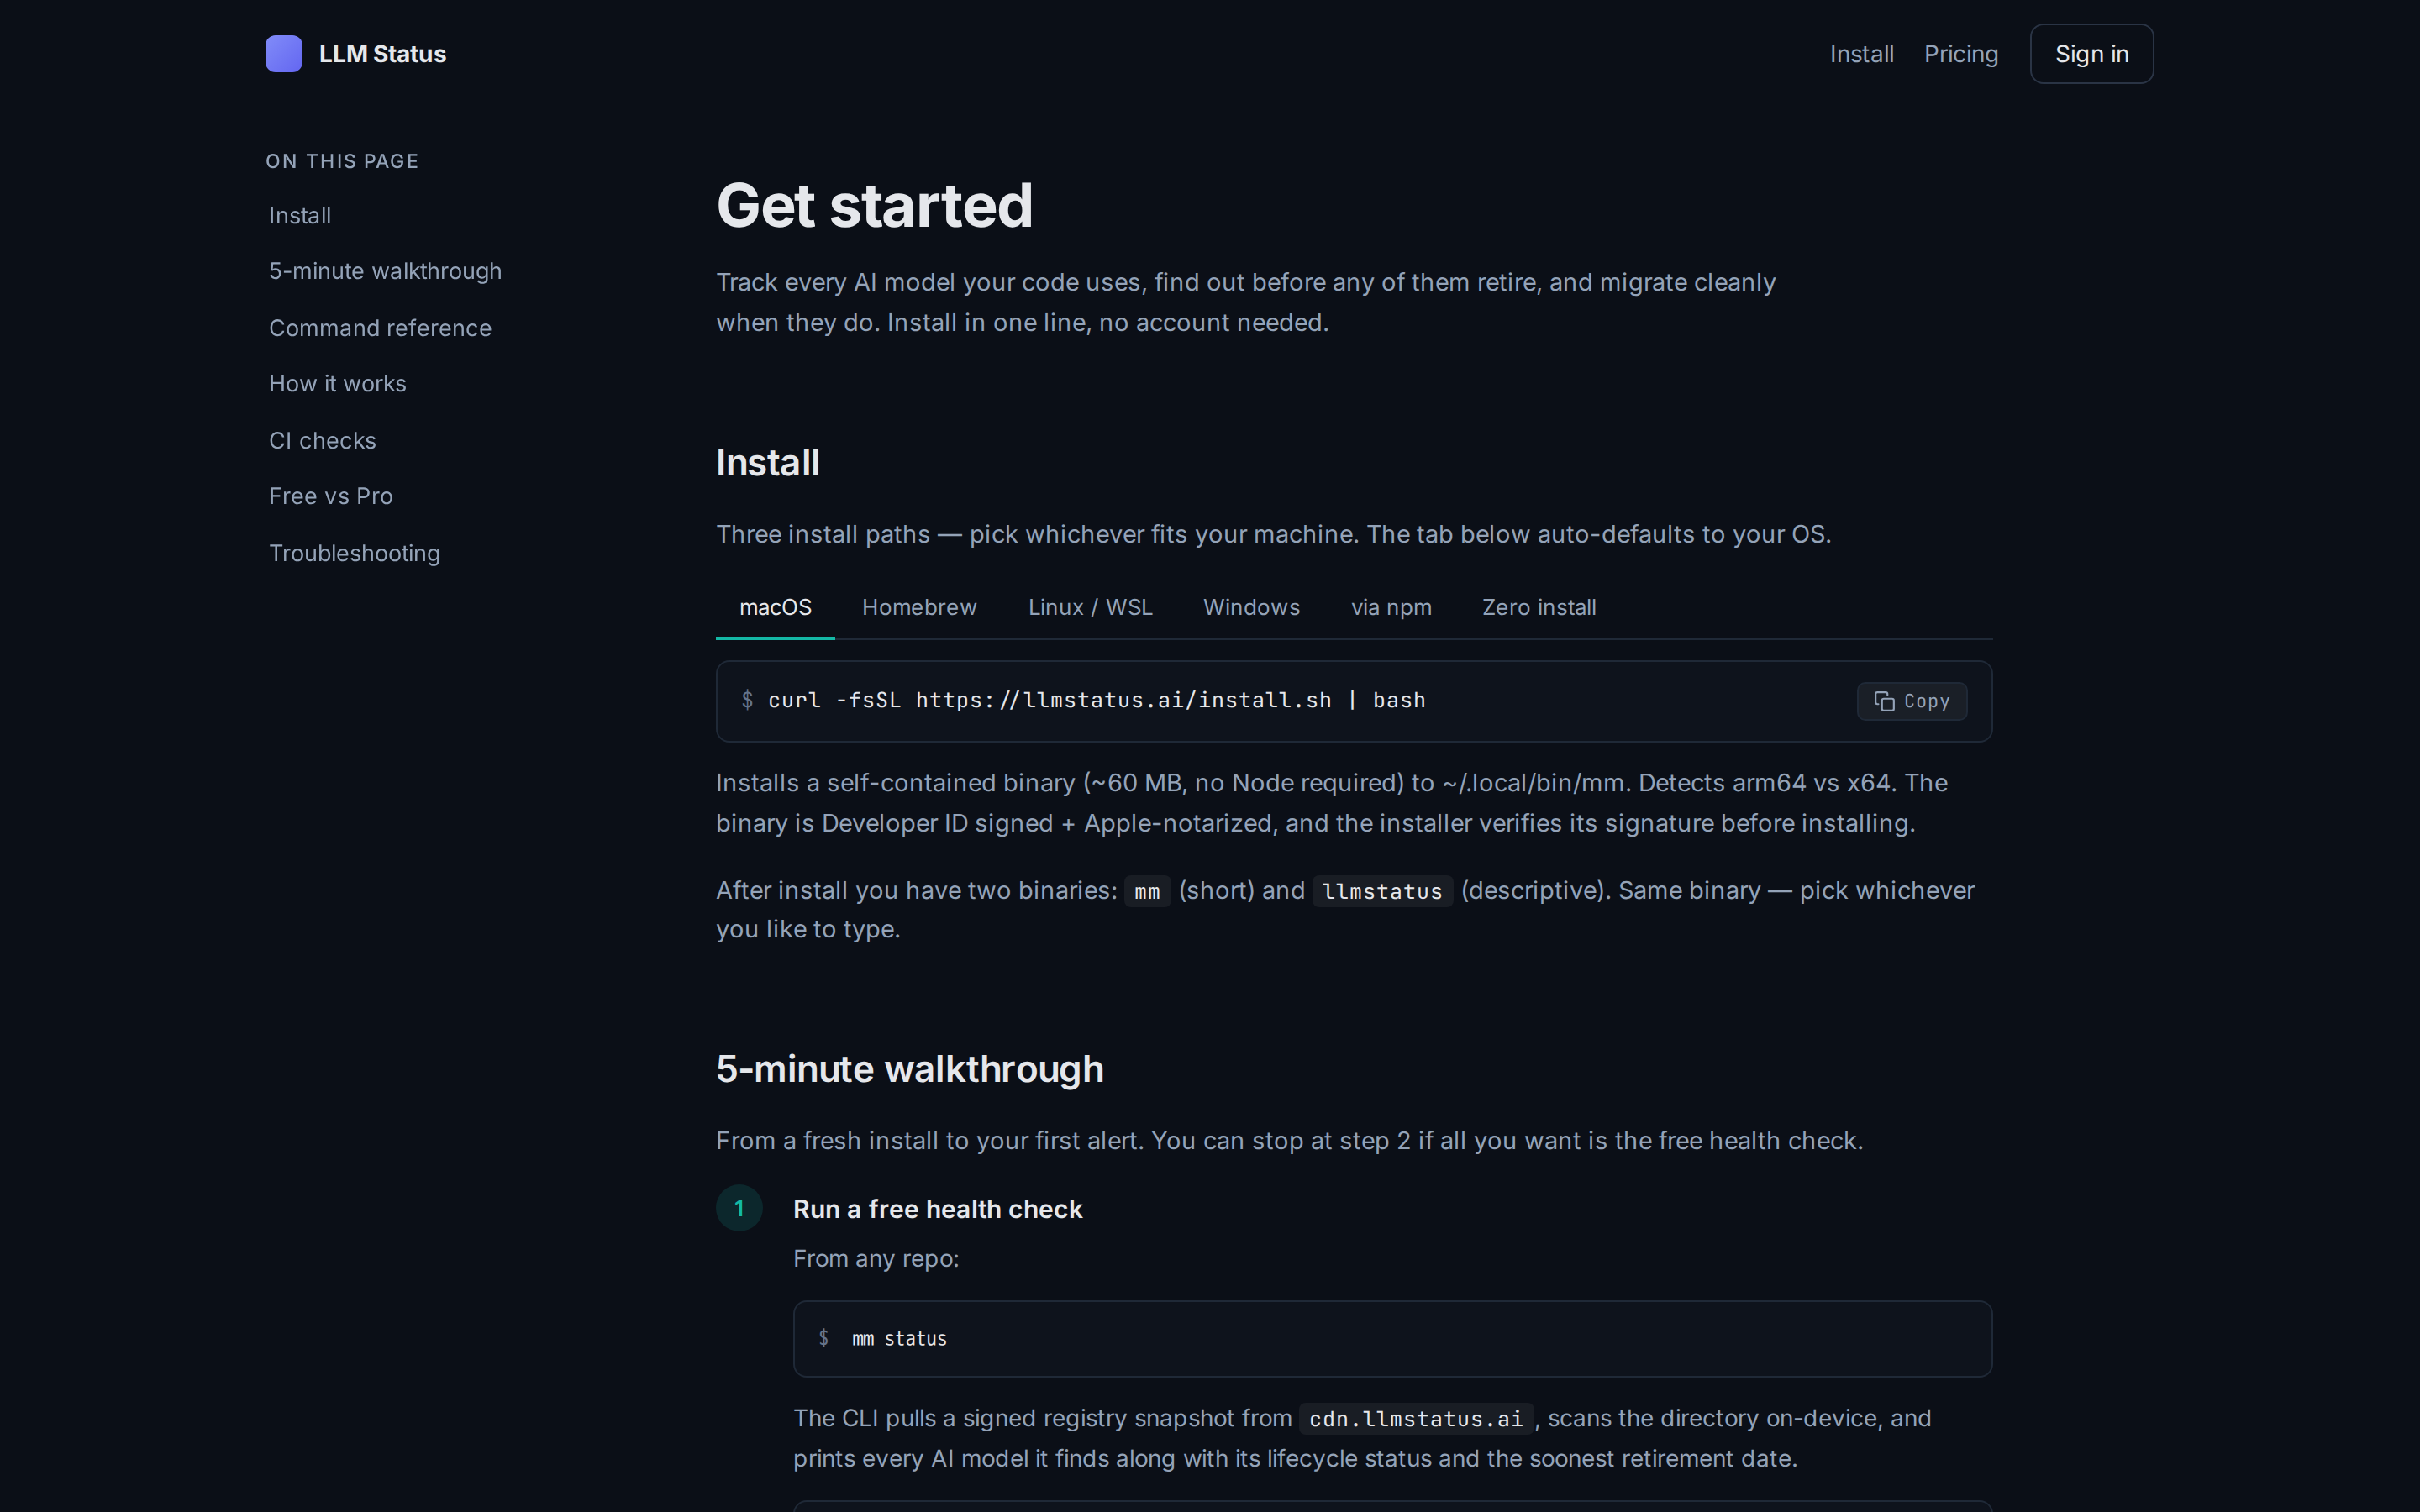Open Free vs Pro sidebar link
The height and width of the screenshot is (1512, 2420).
coord(330,497)
